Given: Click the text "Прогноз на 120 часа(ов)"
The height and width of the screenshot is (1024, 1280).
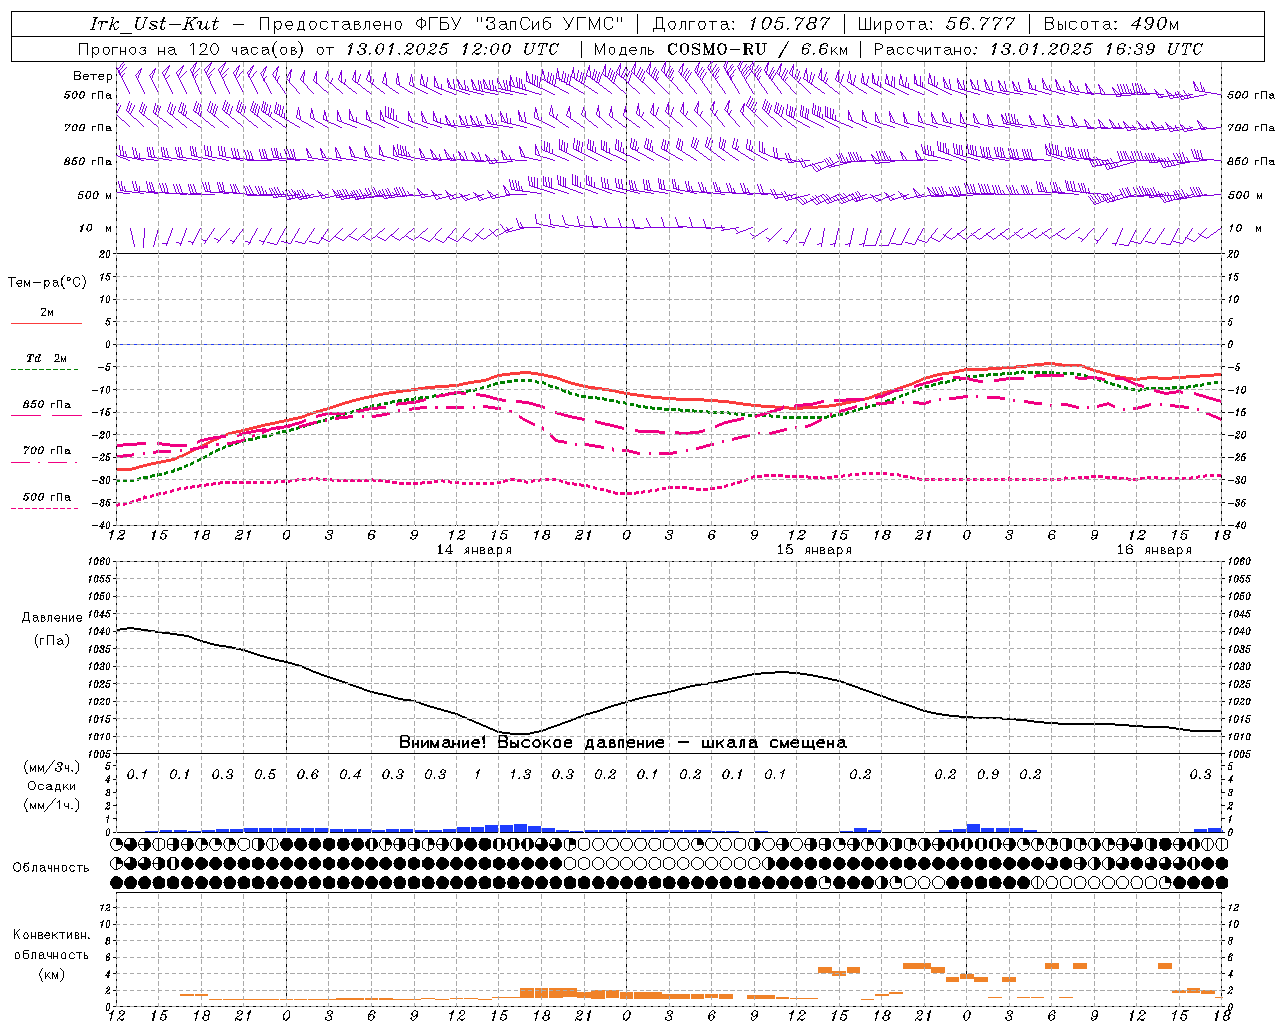Looking at the screenshot, I should (x=192, y=49).
